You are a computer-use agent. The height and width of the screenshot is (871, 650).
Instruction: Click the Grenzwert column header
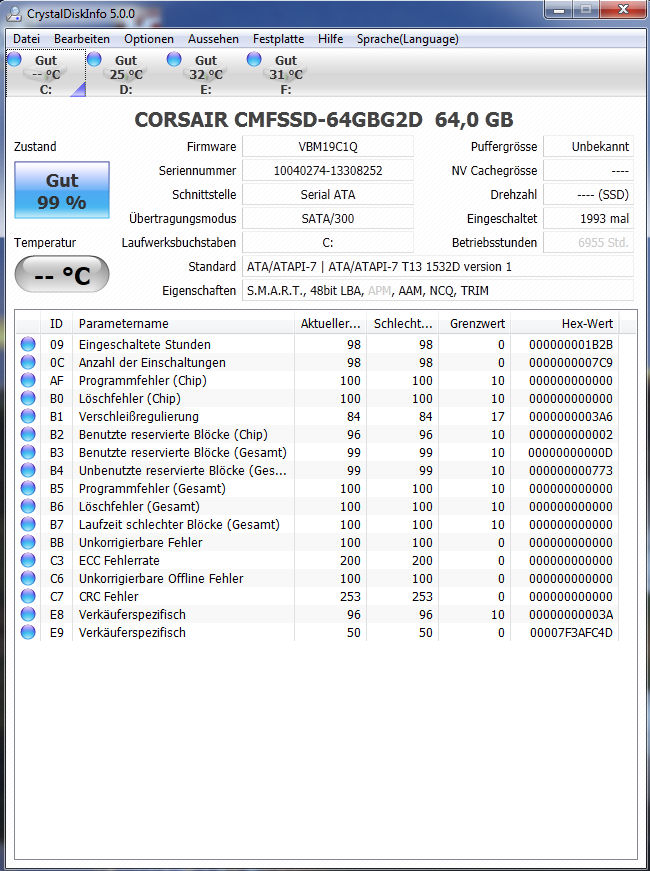(475, 323)
